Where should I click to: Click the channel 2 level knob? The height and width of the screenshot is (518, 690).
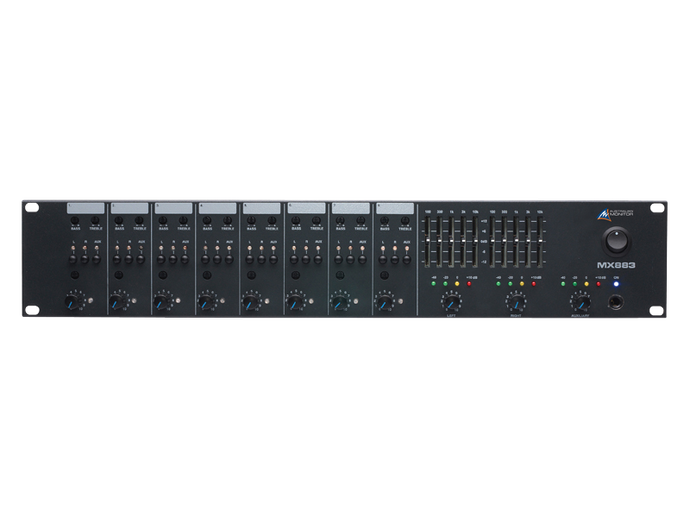click(x=115, y=302)
